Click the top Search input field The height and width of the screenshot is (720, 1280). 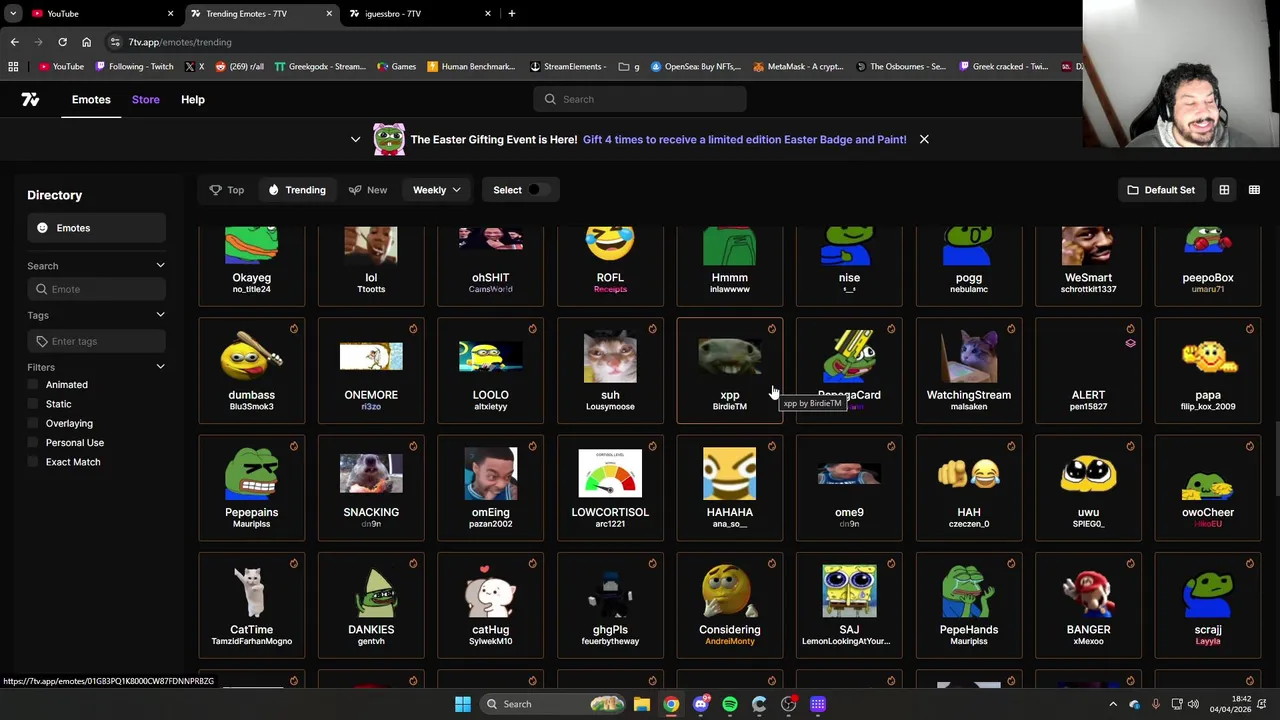tap(640, 99)
